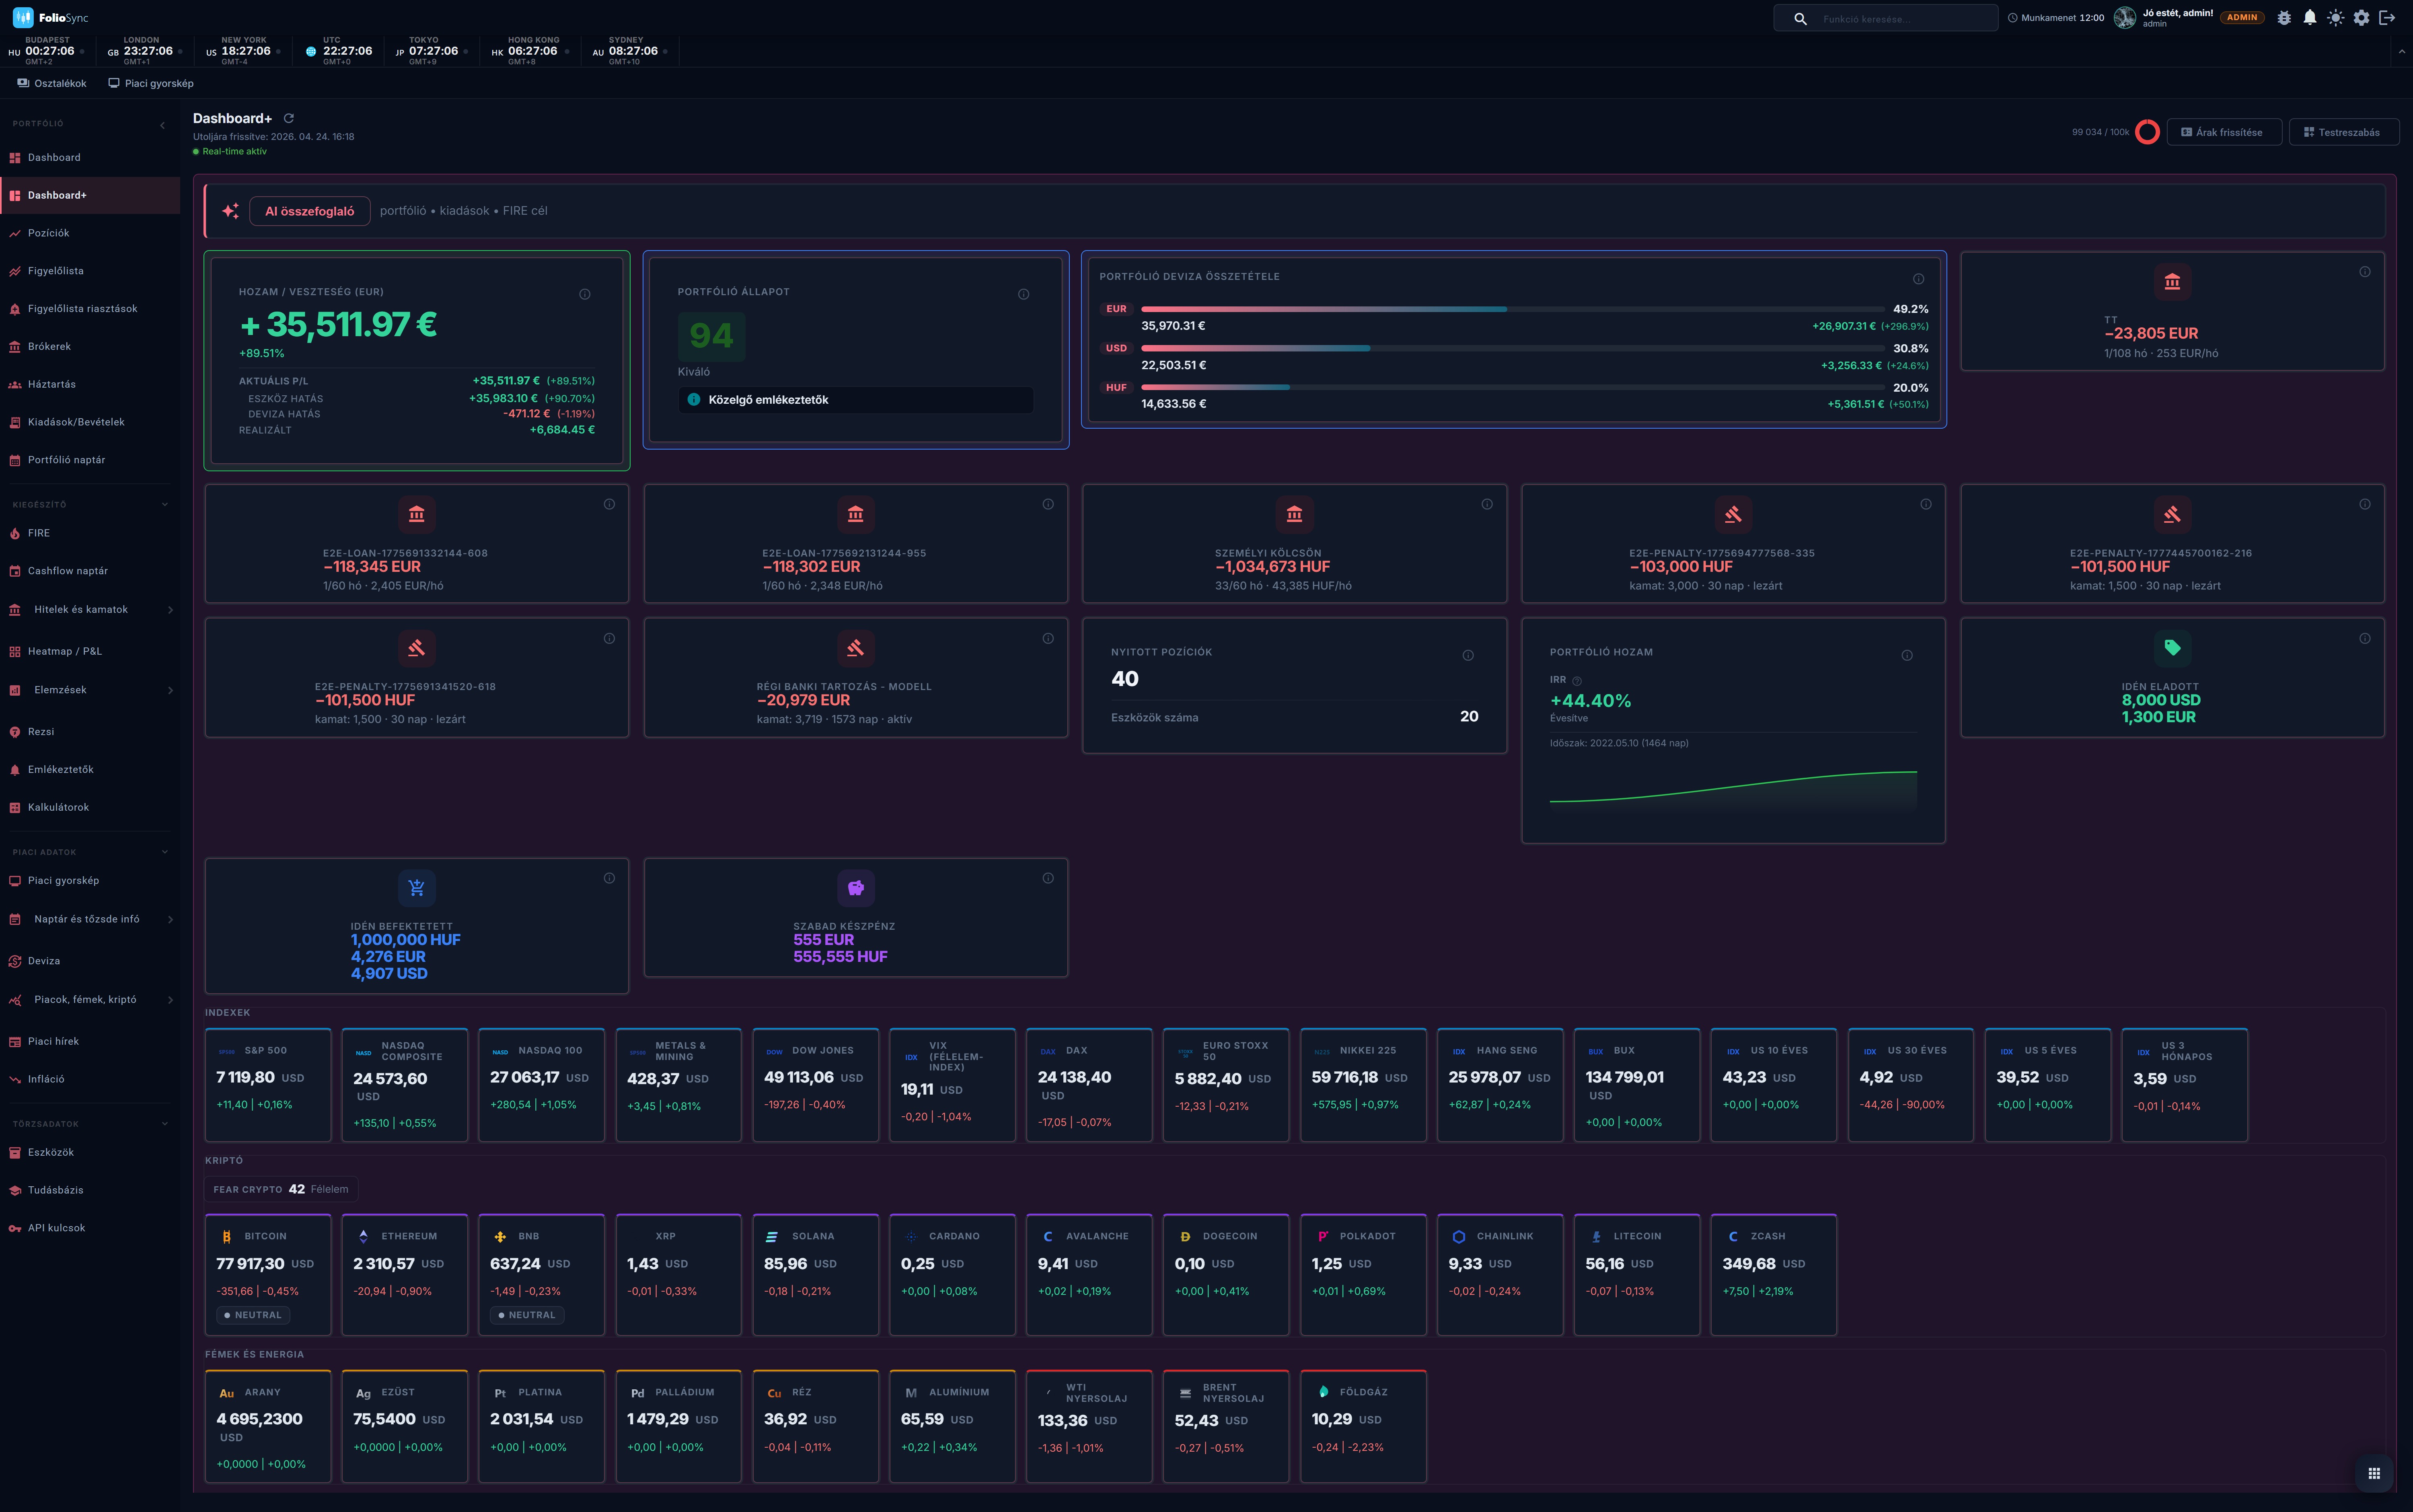Open settings gear in header
Screen dimensions: 2413x1512
2362,18
